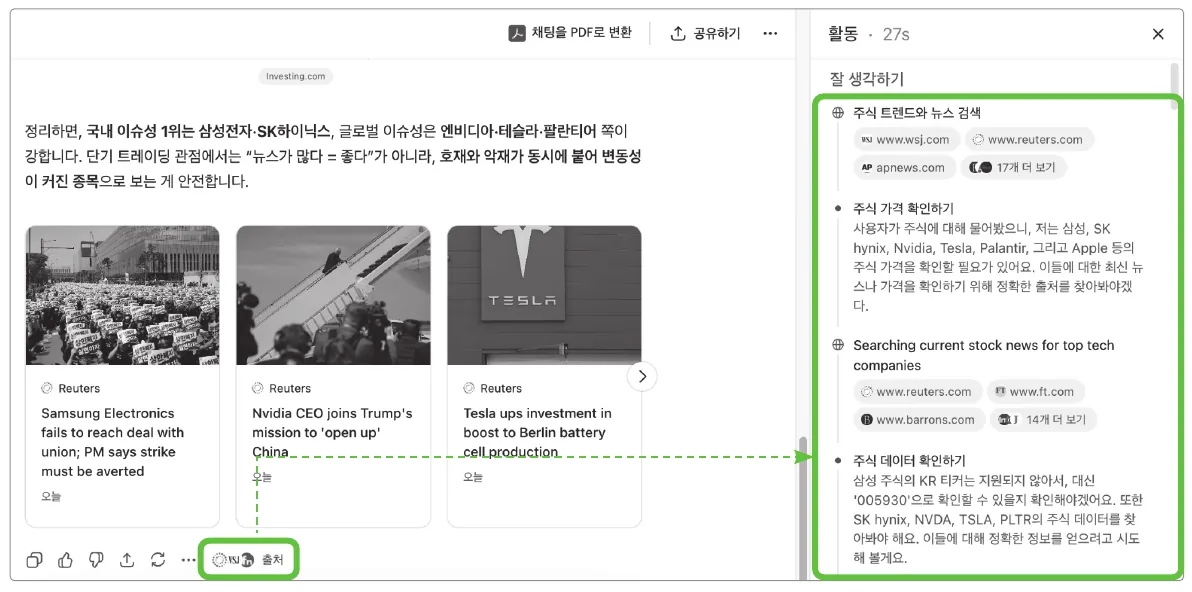Click the 'Searching current stock news' step title
Viewport: 1192px width, 592px height.
click(984, 355)
